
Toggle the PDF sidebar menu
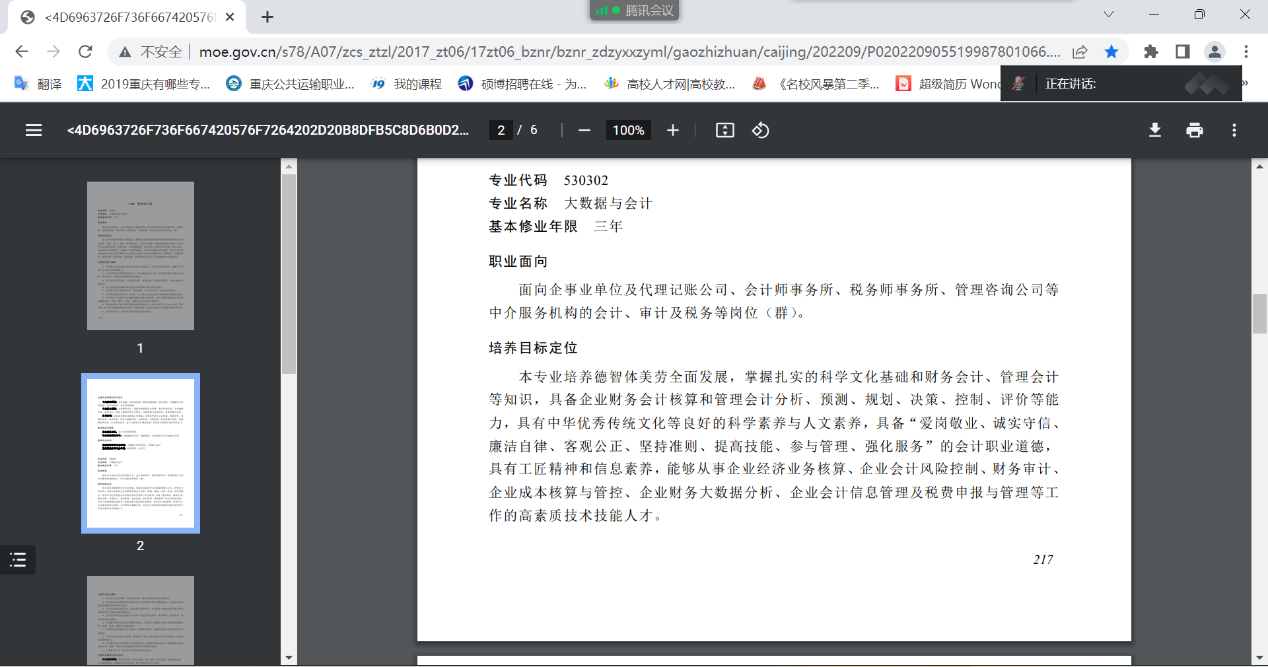(34, 130)
